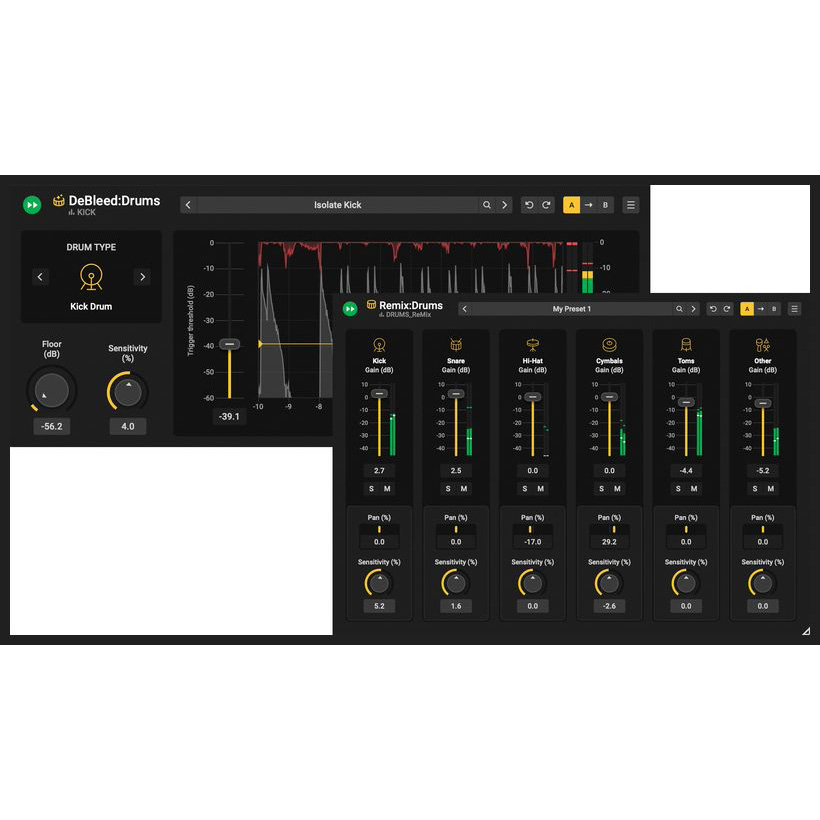
Task: Solo the Hi-Hat channel
Action: (525, 488)
